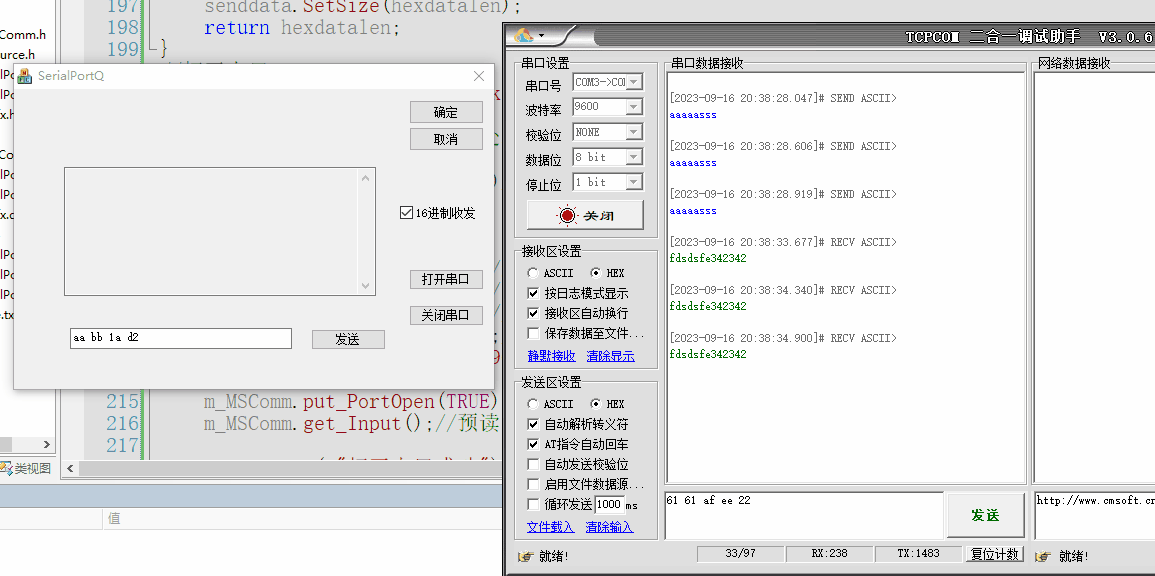1155x576 pixels.
Task: Click the TCPCOM logo menu icon
Action: [524, 36]
